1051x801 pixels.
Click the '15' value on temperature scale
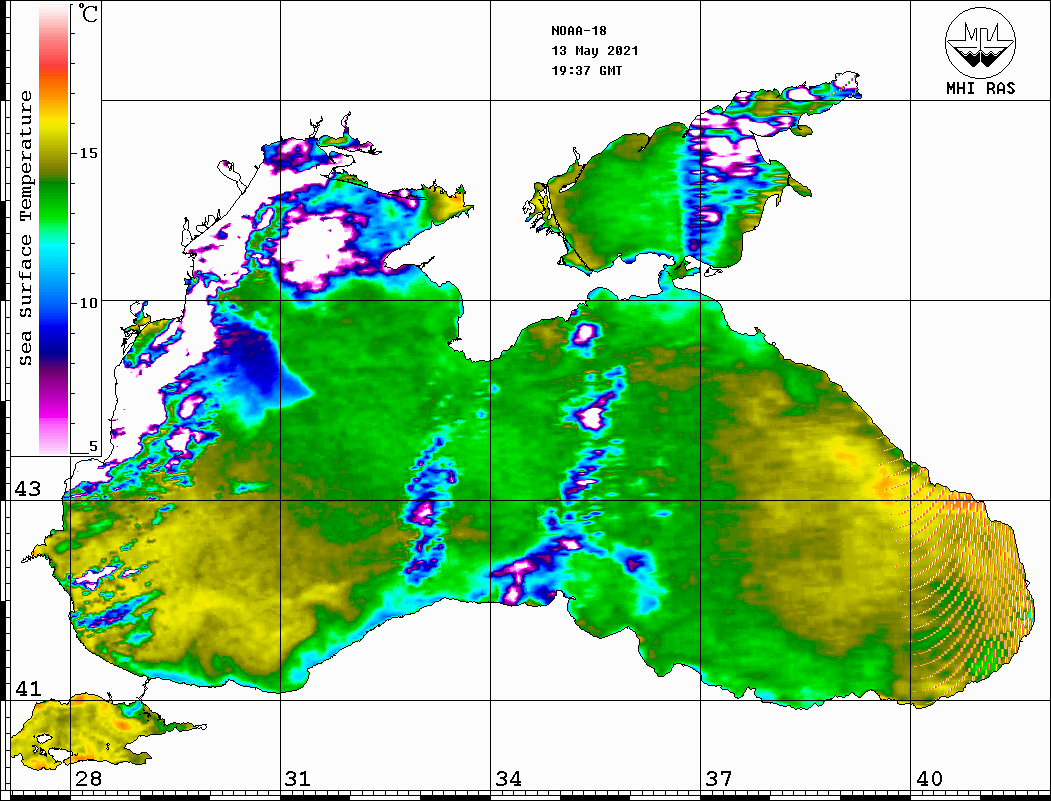(88, 153)
